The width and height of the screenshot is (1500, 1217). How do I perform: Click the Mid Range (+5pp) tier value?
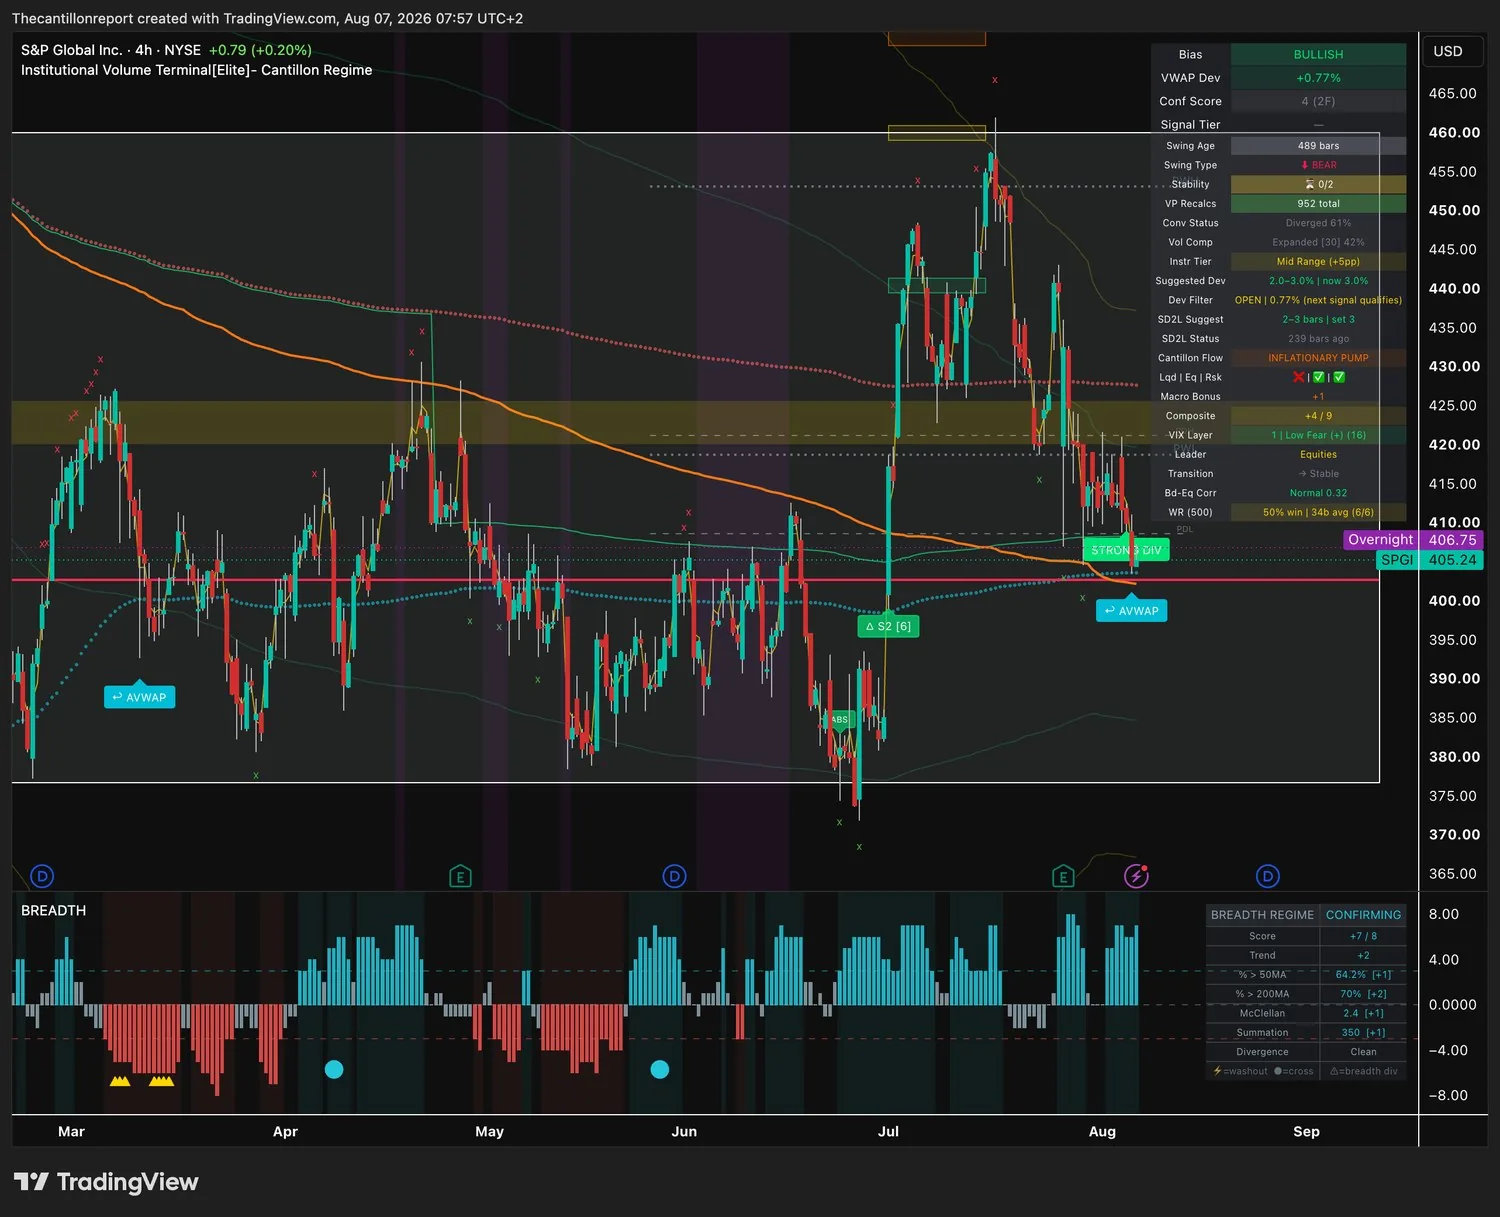coord(1318,262)
